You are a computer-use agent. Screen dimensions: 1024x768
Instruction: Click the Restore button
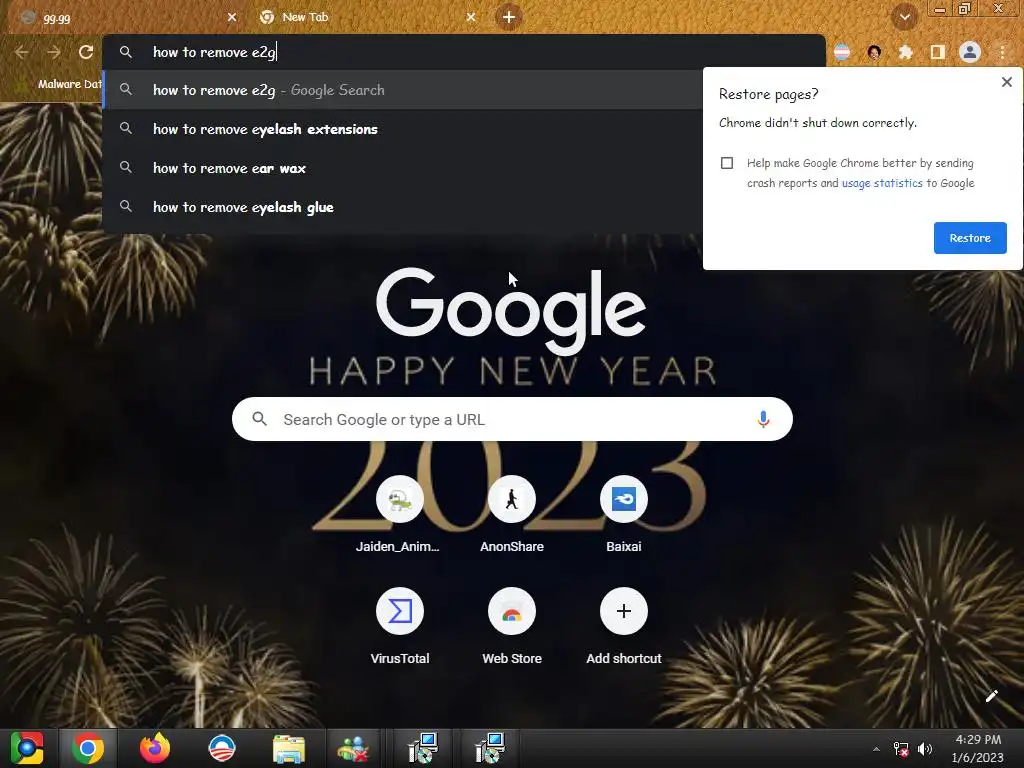970,238
